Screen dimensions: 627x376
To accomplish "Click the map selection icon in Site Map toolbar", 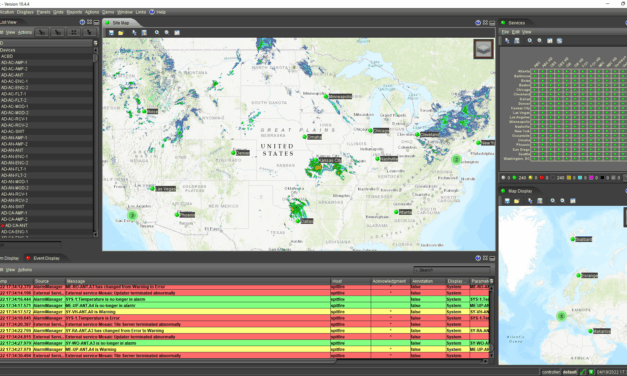I will 144,33.
